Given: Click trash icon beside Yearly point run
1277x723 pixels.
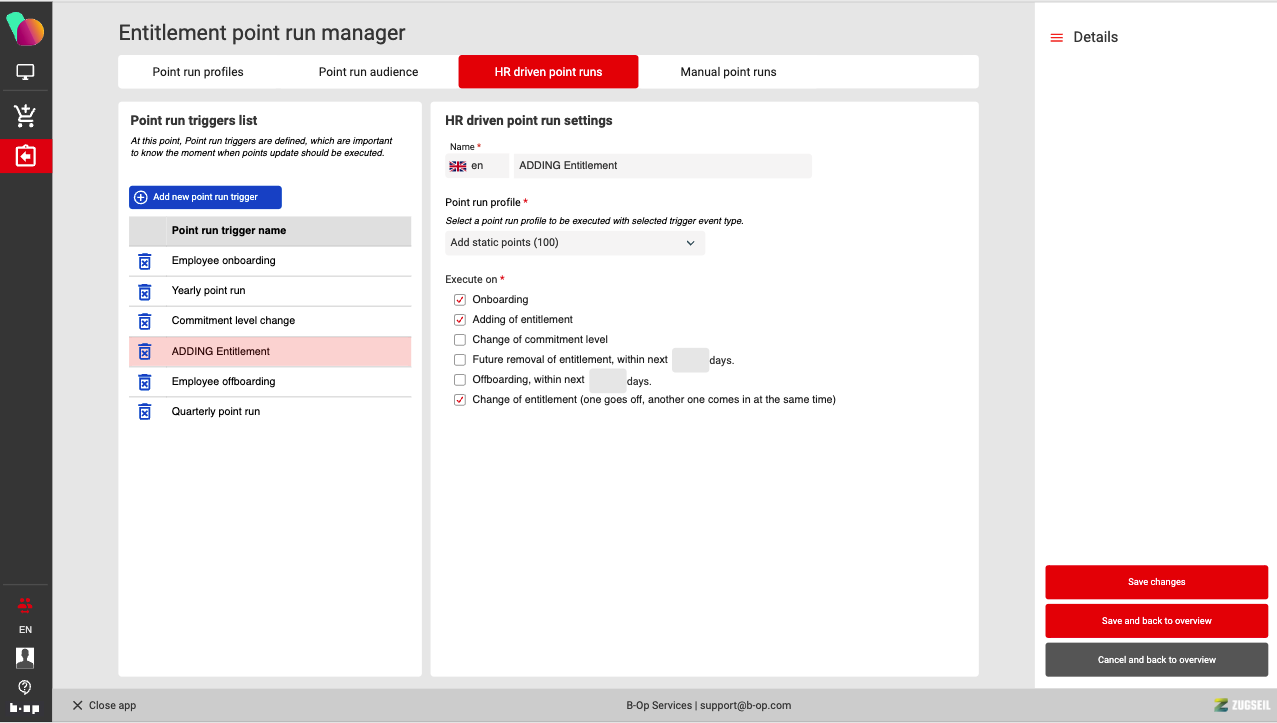Looking at the screenshot, I should [x=144, y=291].
